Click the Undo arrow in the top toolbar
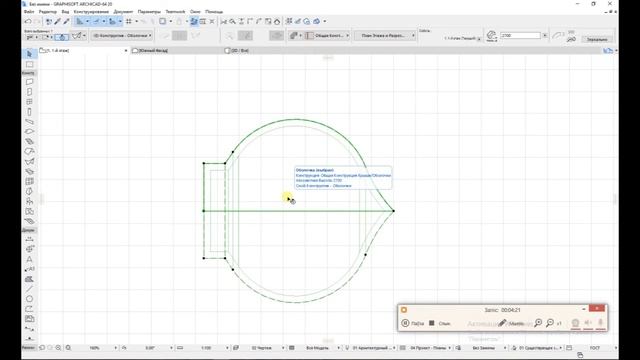The width and height of the screenshot is (640, 360). pyautogui.click(x=28, y=21)
